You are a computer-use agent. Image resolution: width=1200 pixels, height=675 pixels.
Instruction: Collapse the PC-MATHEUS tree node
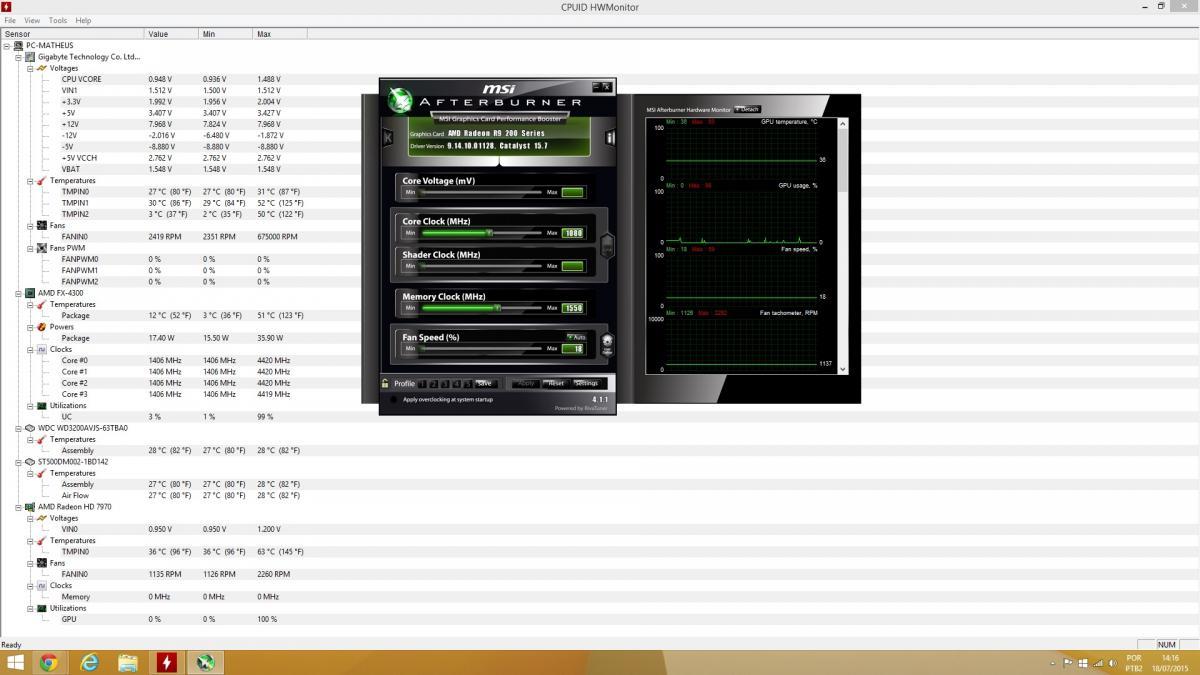7,45
